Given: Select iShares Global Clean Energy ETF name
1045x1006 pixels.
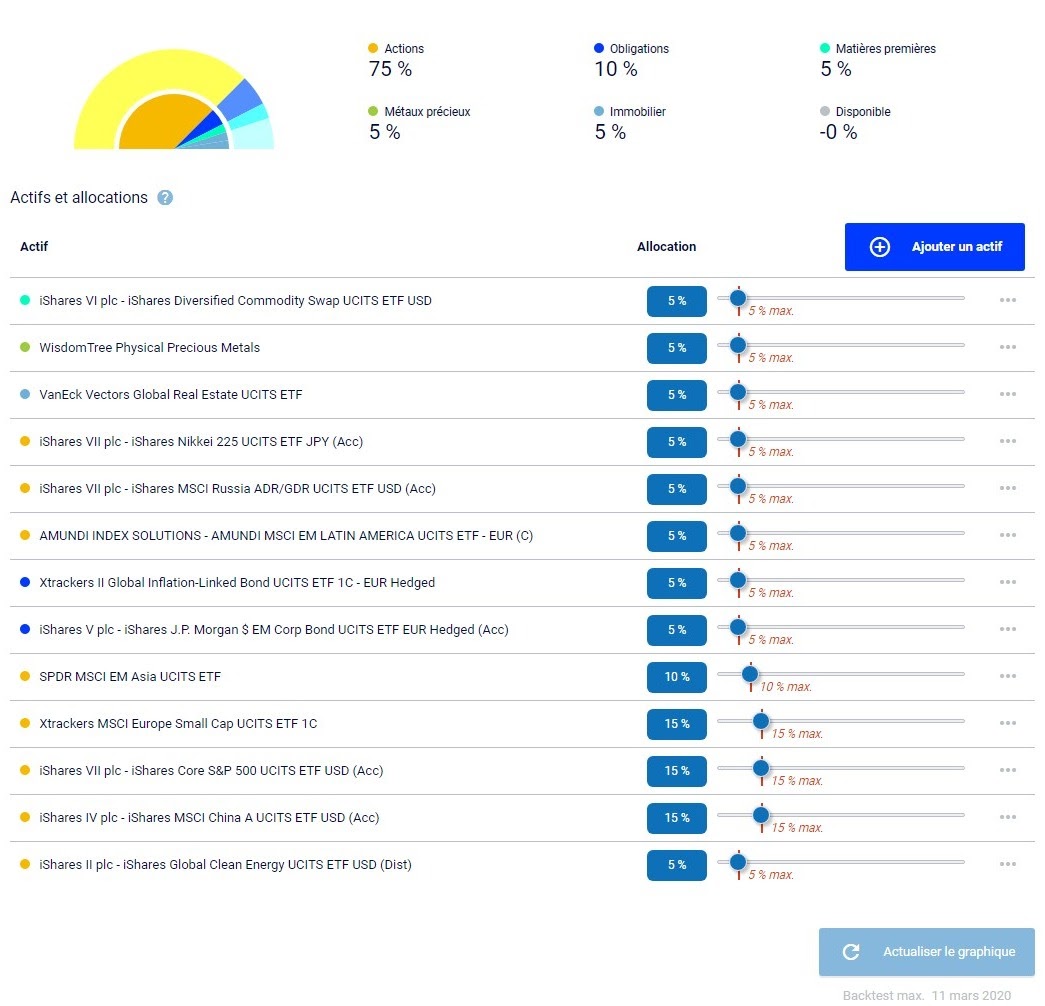Looking at the screenshot, I should [225, 865].
